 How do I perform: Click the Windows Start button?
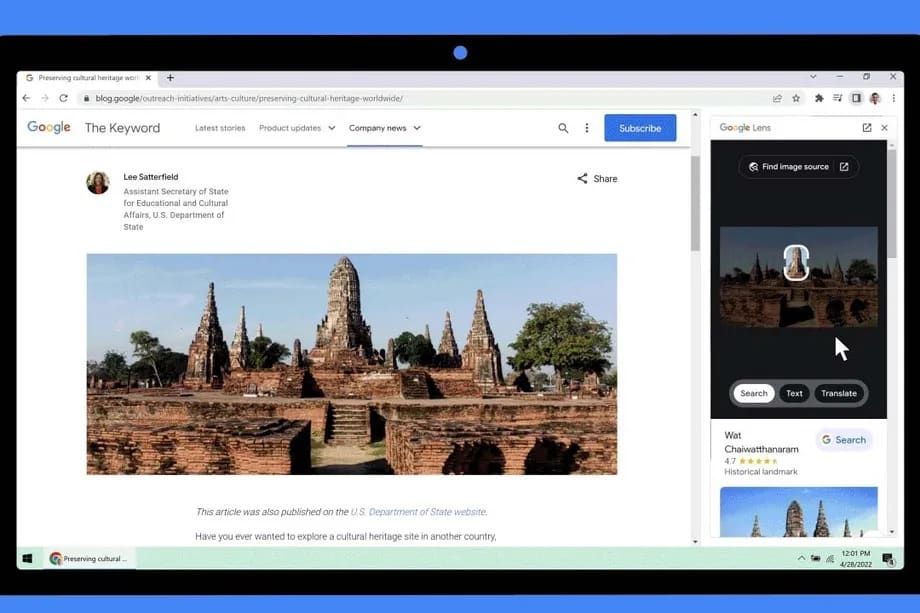(x=27, y=558)
